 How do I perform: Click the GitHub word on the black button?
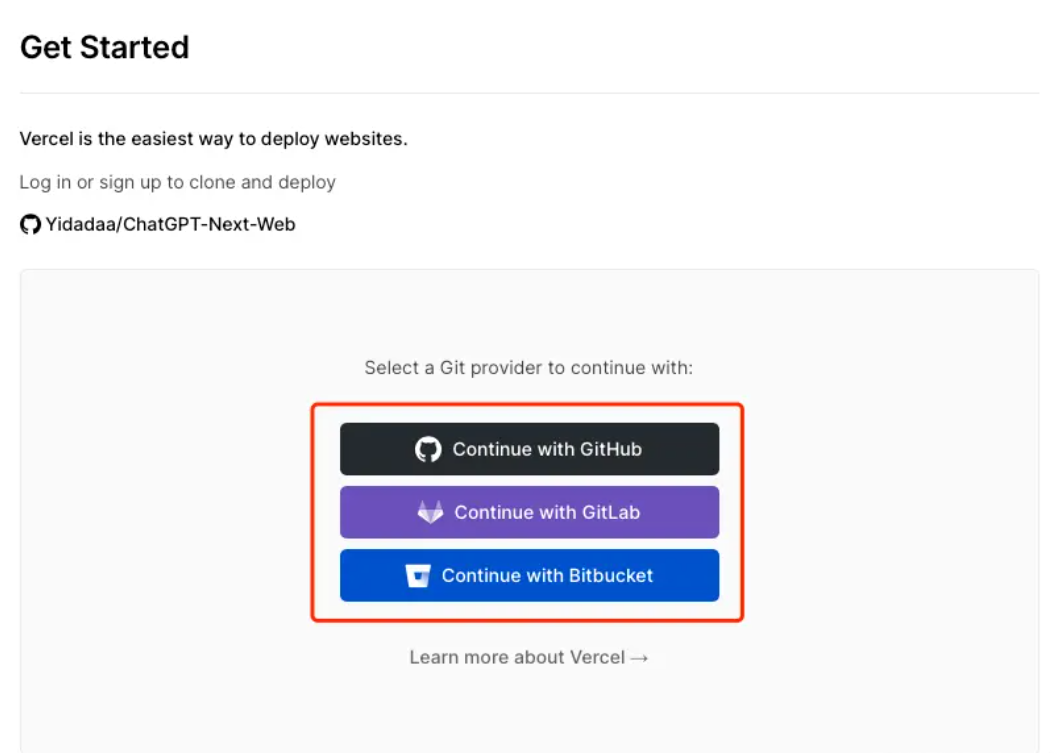(611, 449)
